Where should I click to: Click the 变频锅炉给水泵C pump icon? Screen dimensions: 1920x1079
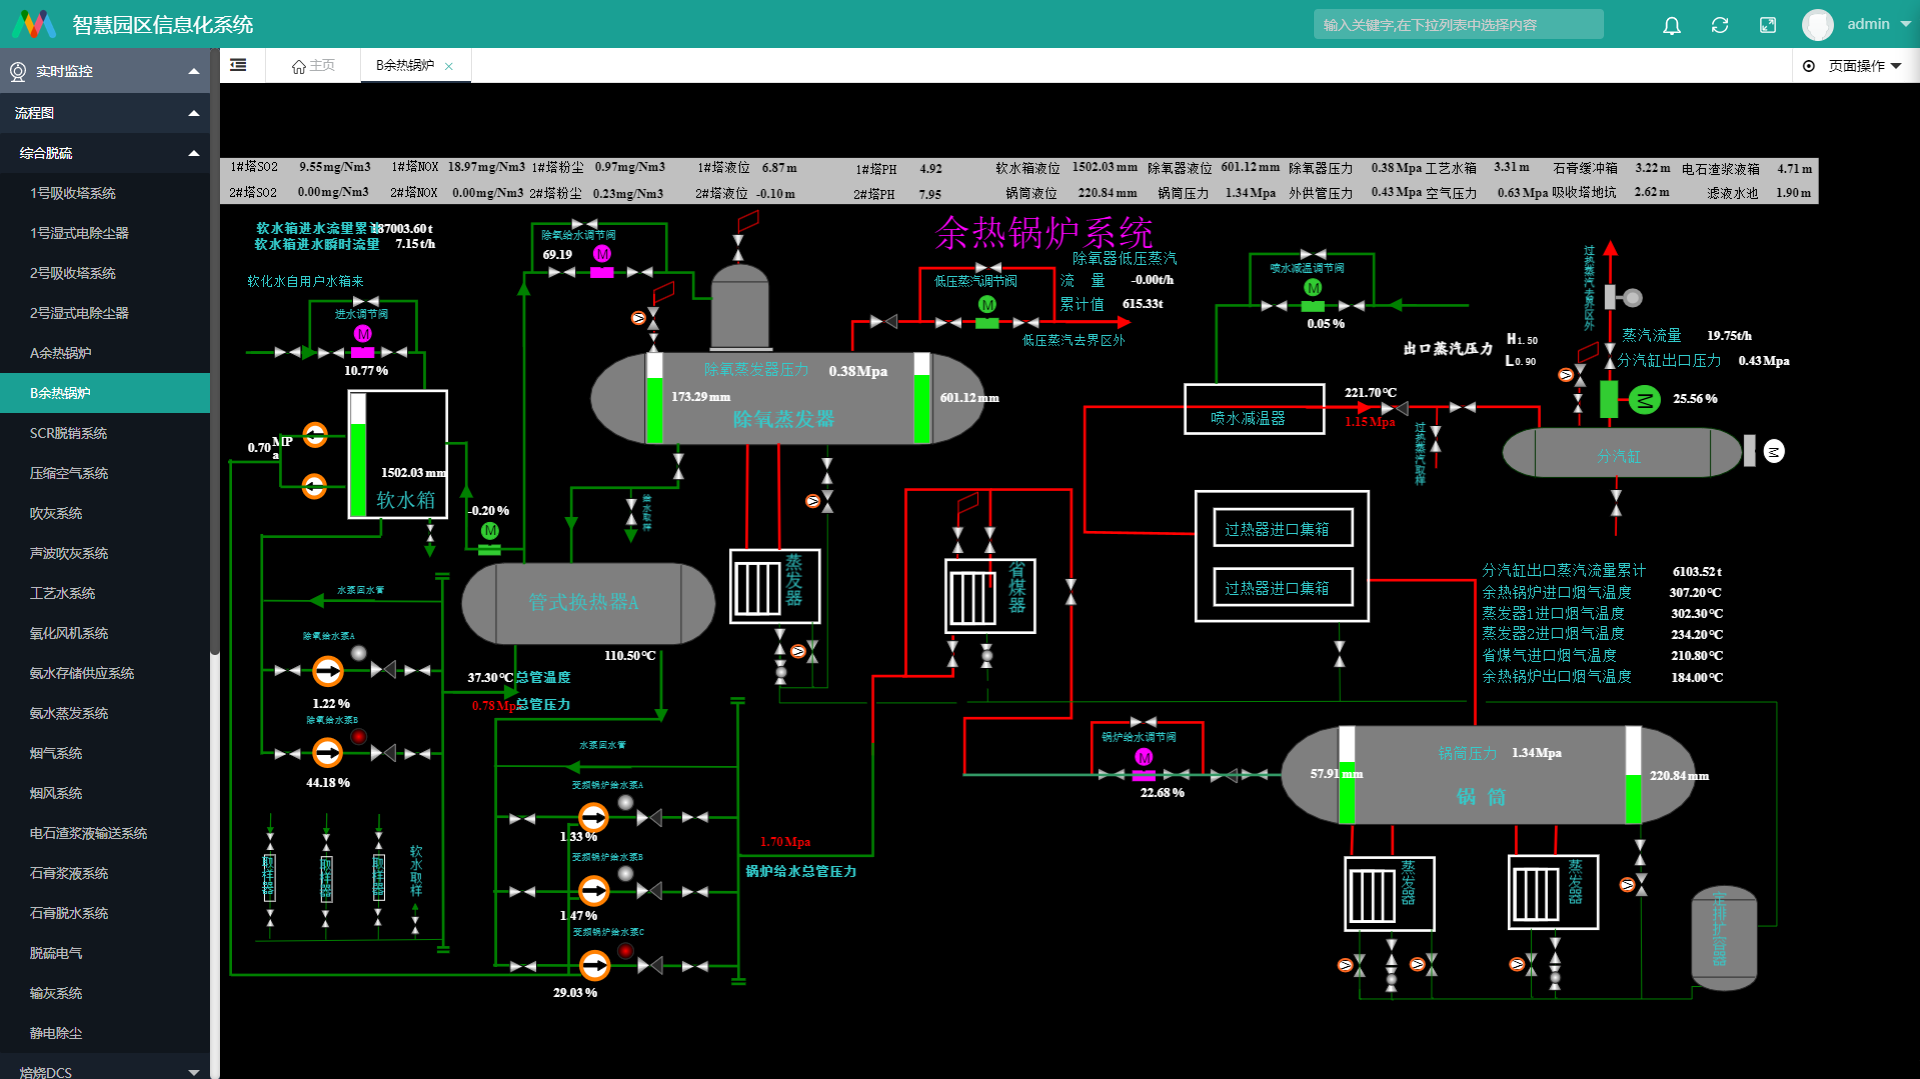(594, 965)
